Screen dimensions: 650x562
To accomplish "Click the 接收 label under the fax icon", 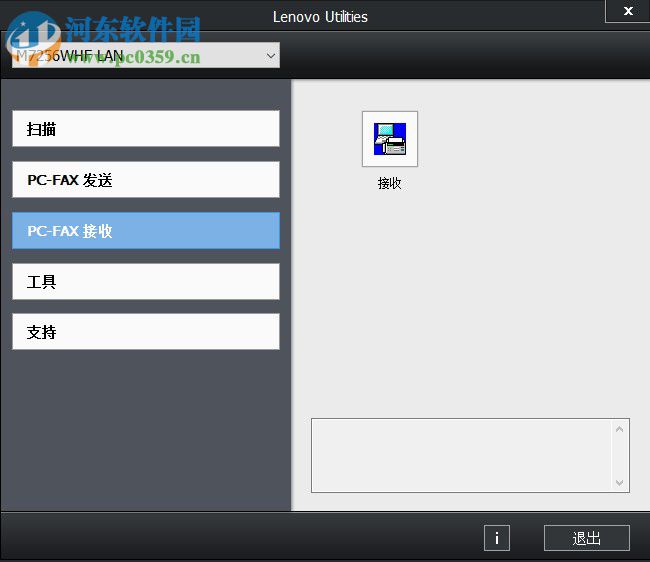I will tap(390, 183).
